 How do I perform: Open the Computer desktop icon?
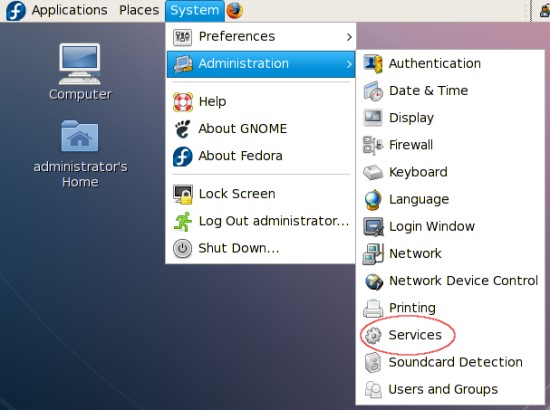coord(80,71)
